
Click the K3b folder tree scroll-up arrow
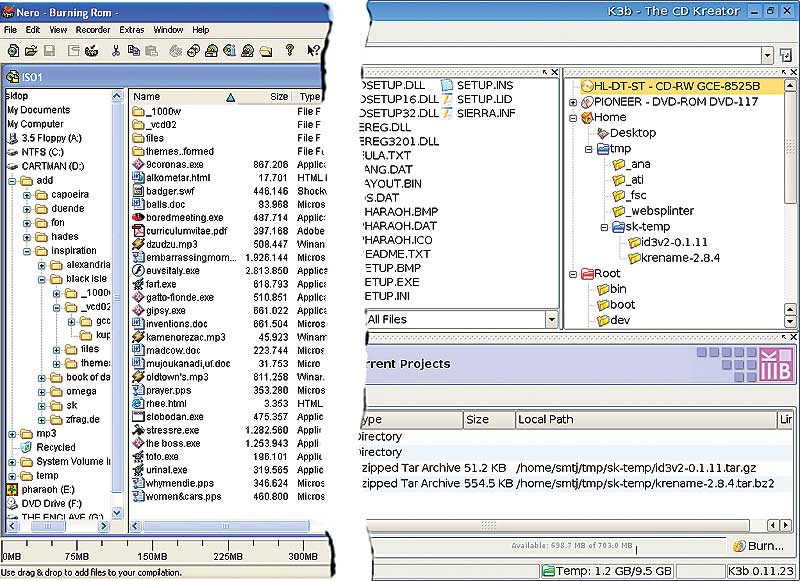(x=790, y=86)
